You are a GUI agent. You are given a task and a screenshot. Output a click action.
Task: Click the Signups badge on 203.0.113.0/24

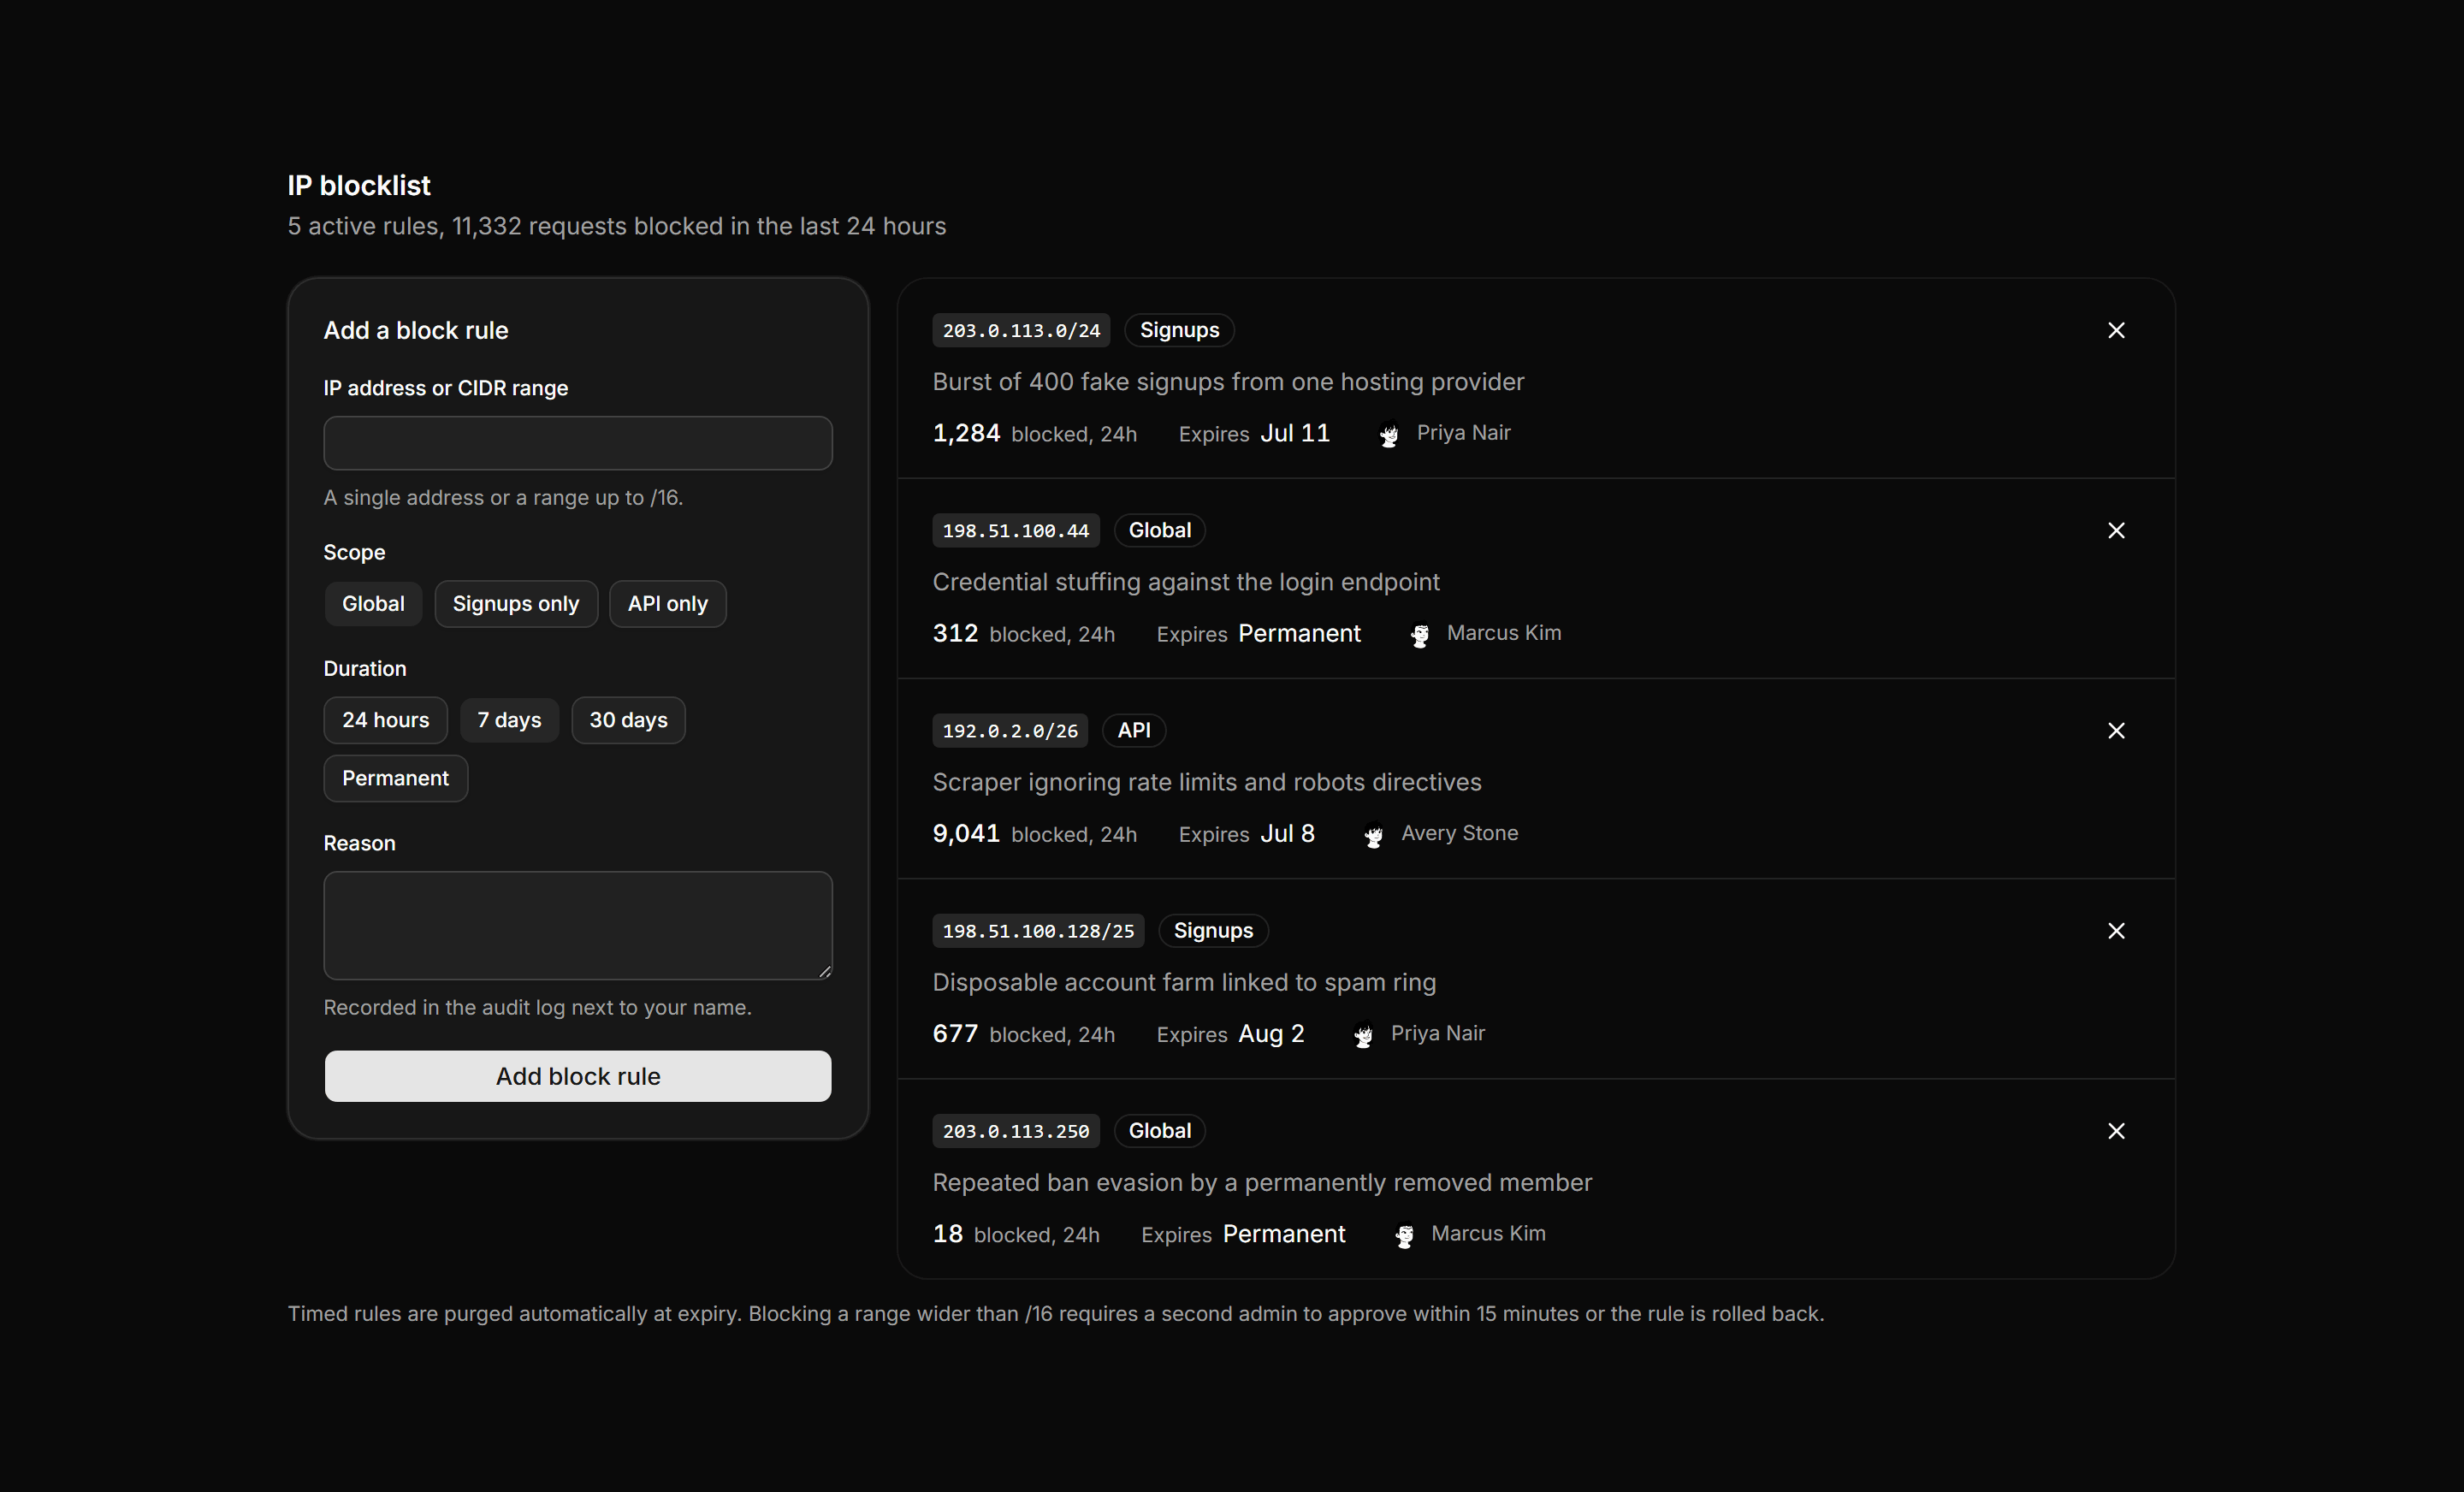click(1179, 330)
